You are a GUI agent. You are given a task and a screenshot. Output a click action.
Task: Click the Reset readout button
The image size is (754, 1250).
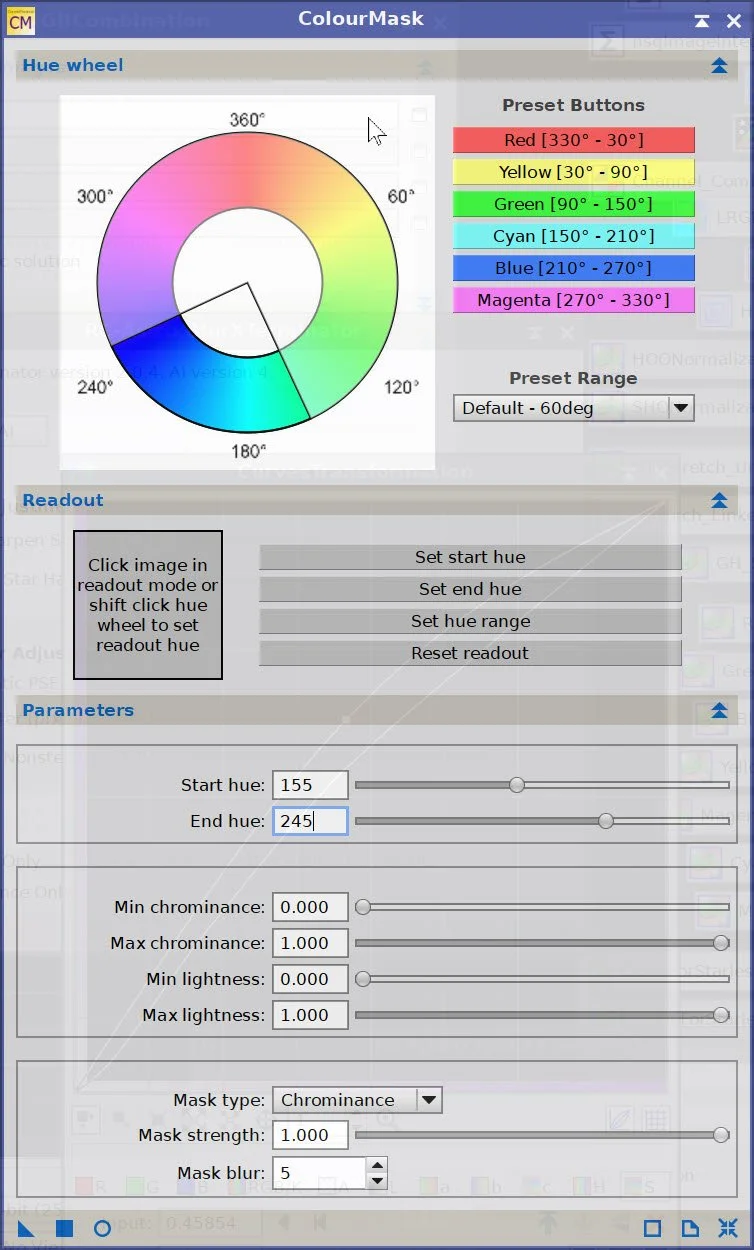point(470,653)
